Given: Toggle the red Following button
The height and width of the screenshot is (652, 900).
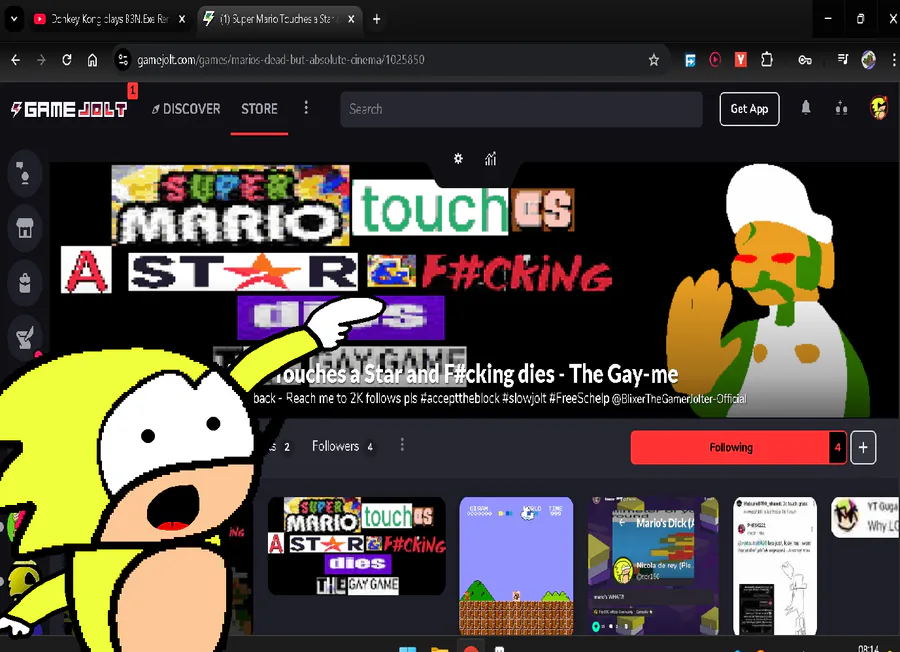Looking at the screenshot, I should (730, 447).
